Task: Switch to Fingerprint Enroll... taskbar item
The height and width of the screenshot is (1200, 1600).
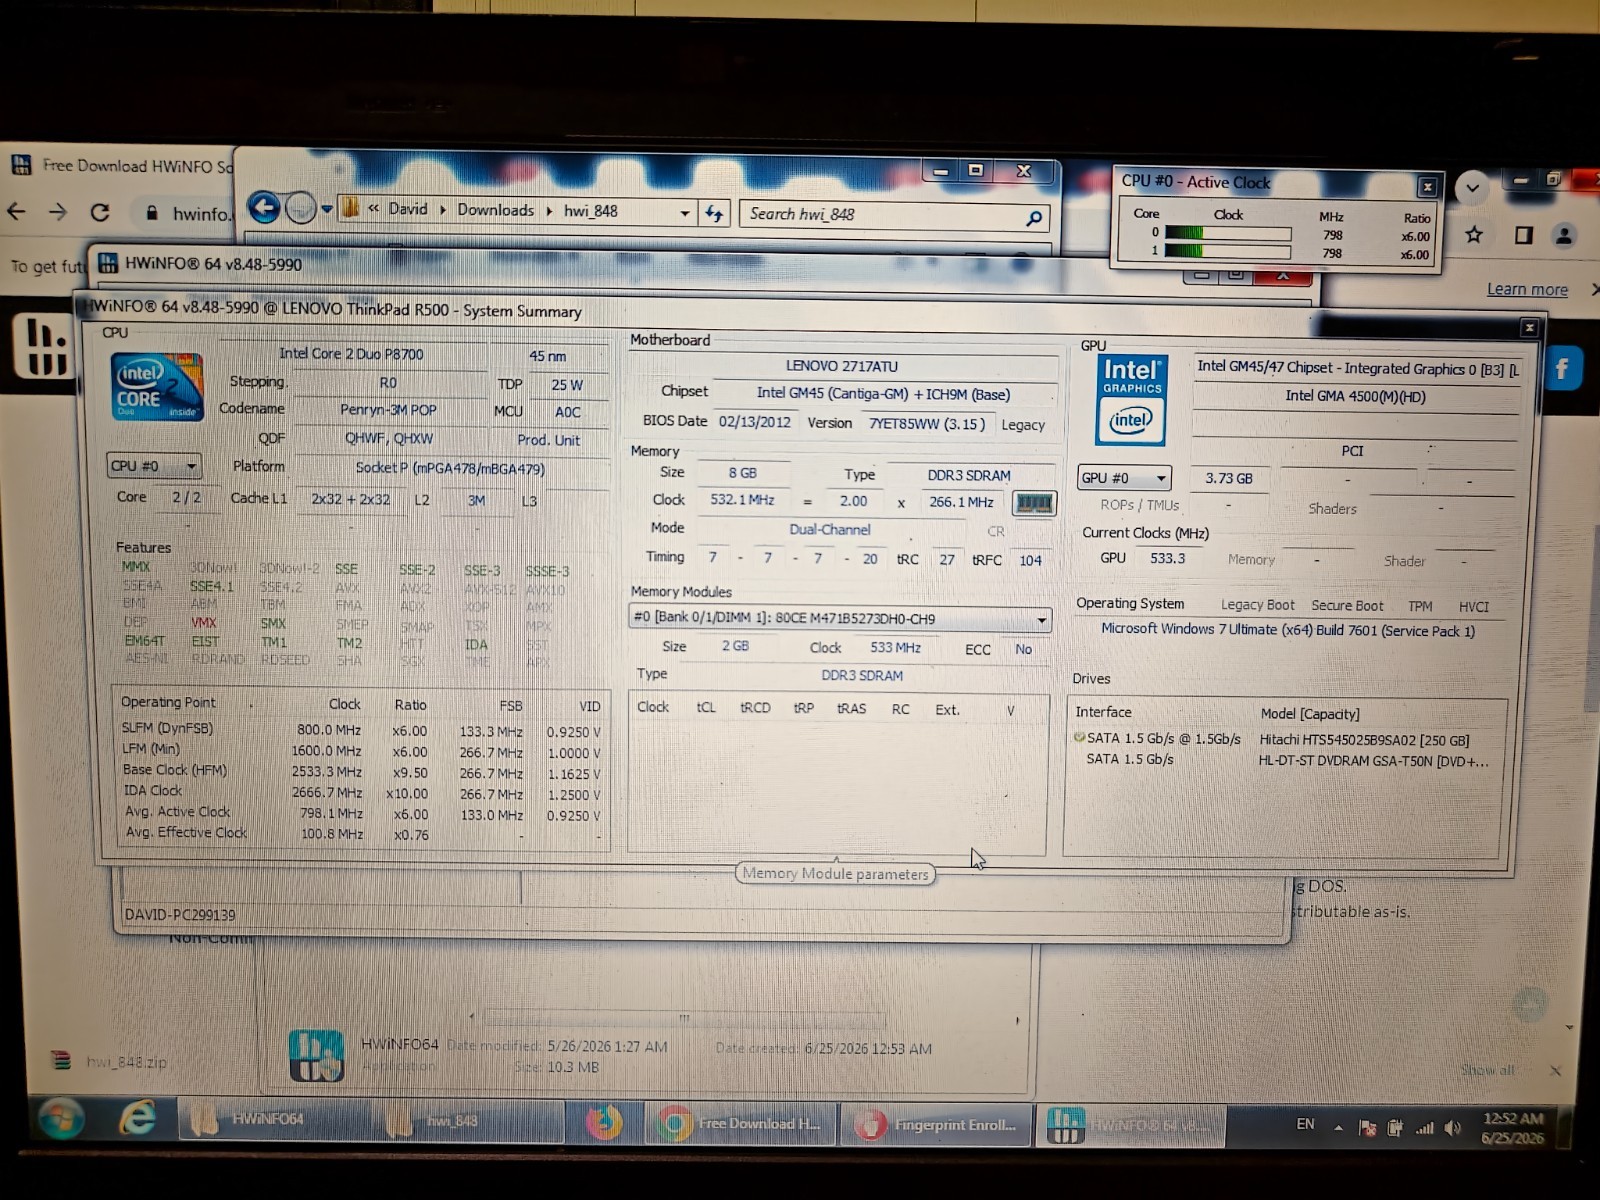Action: (937, 1125)
